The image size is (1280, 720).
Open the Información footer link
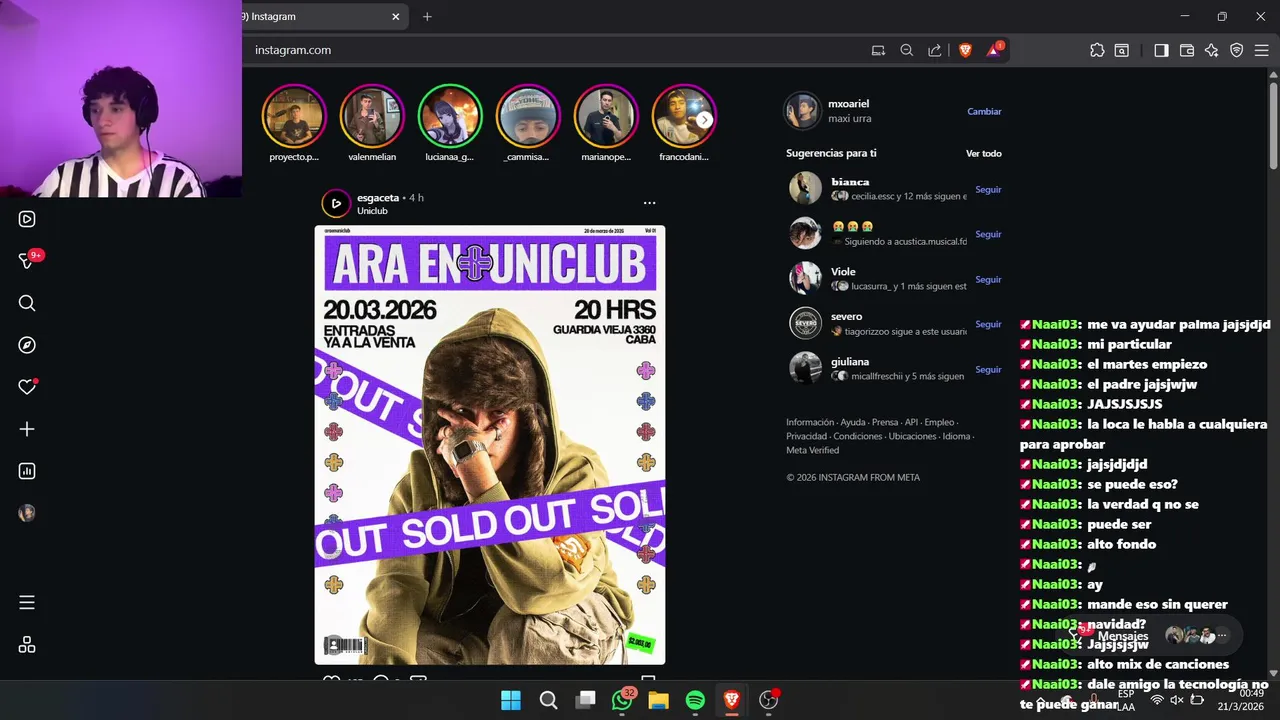[x=810, y=423]
